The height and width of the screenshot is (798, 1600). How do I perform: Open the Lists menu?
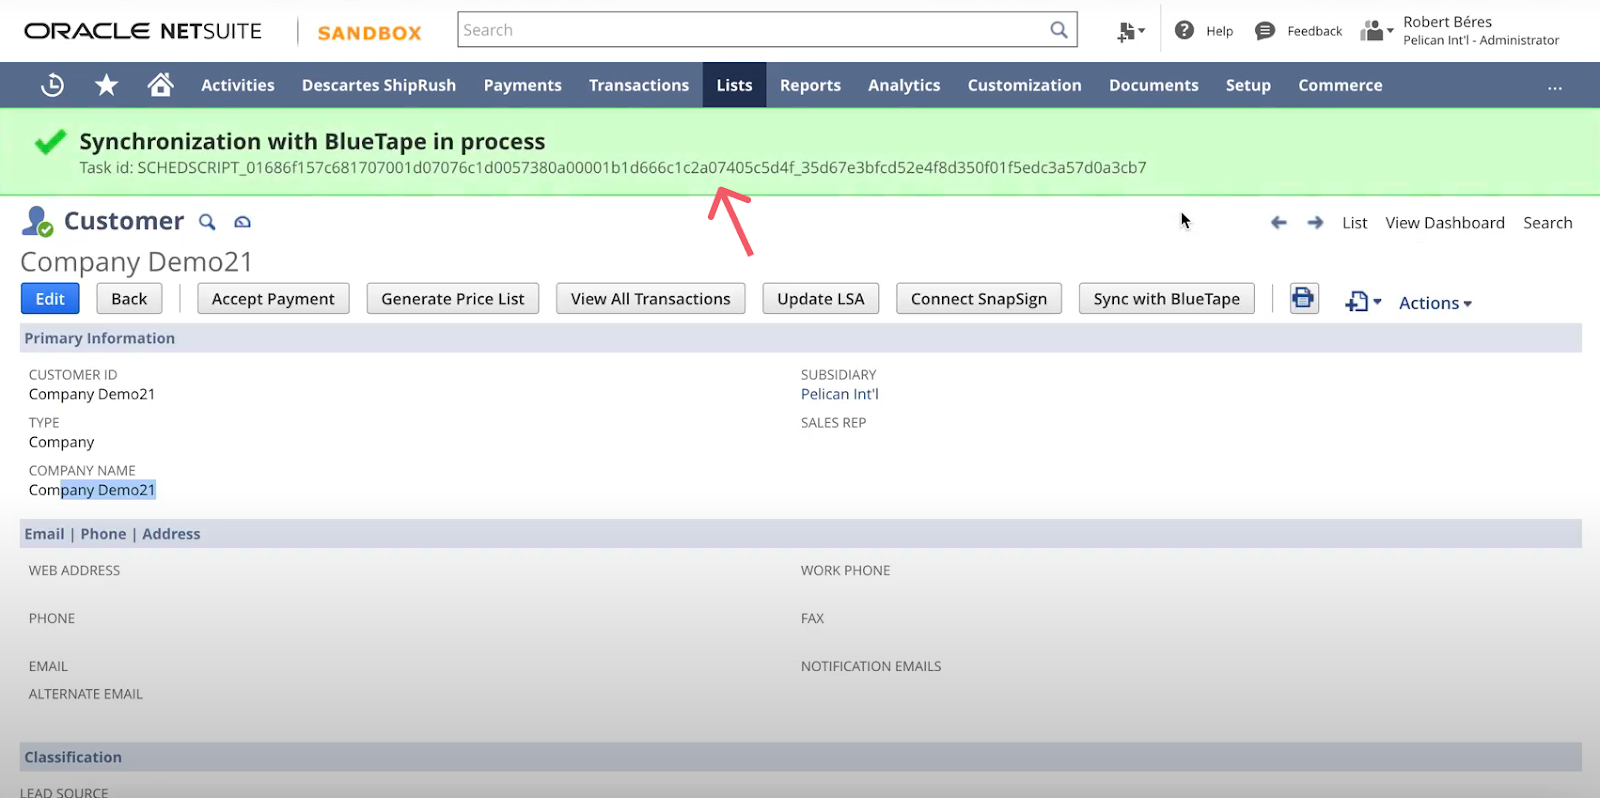coord(734,85)
